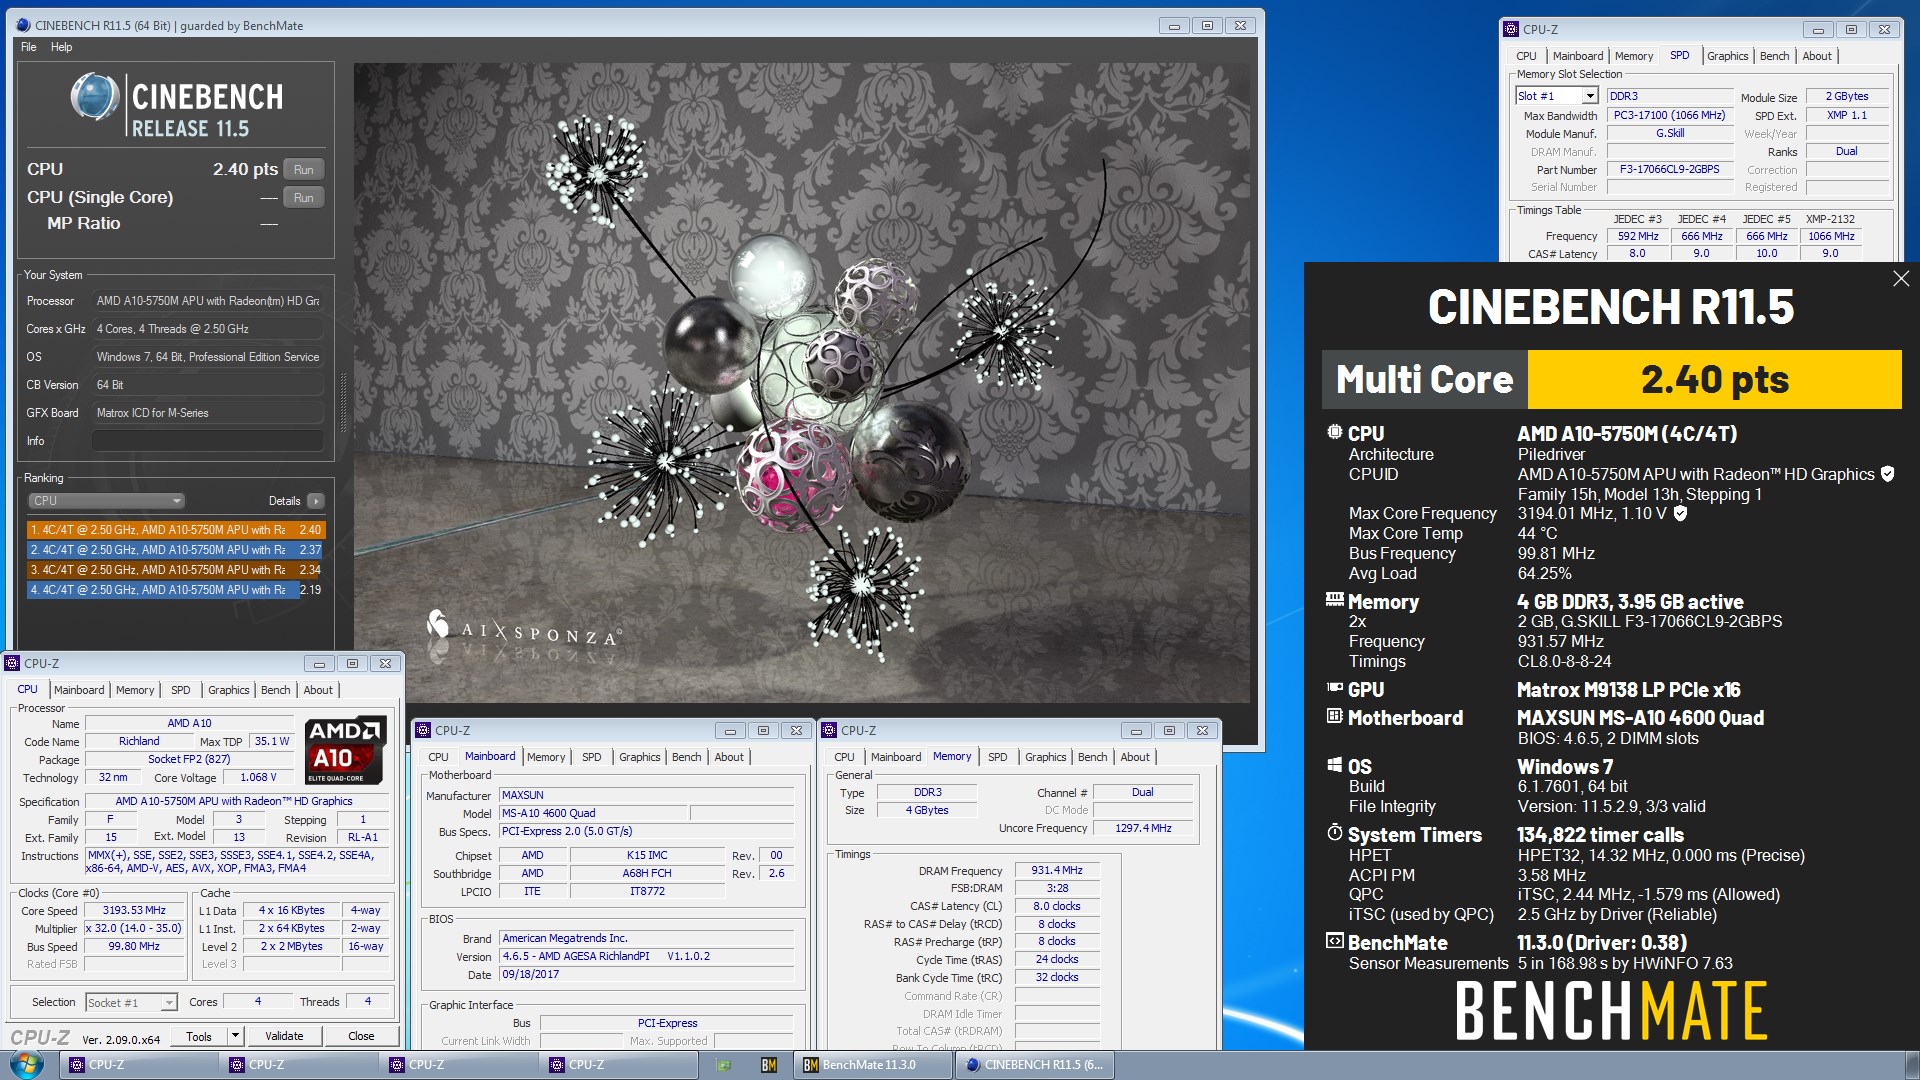Viewport: 1920px width, 1080px height.
Task: Click the CPU-Z SPD window title icon
Action: [1511, 30]
